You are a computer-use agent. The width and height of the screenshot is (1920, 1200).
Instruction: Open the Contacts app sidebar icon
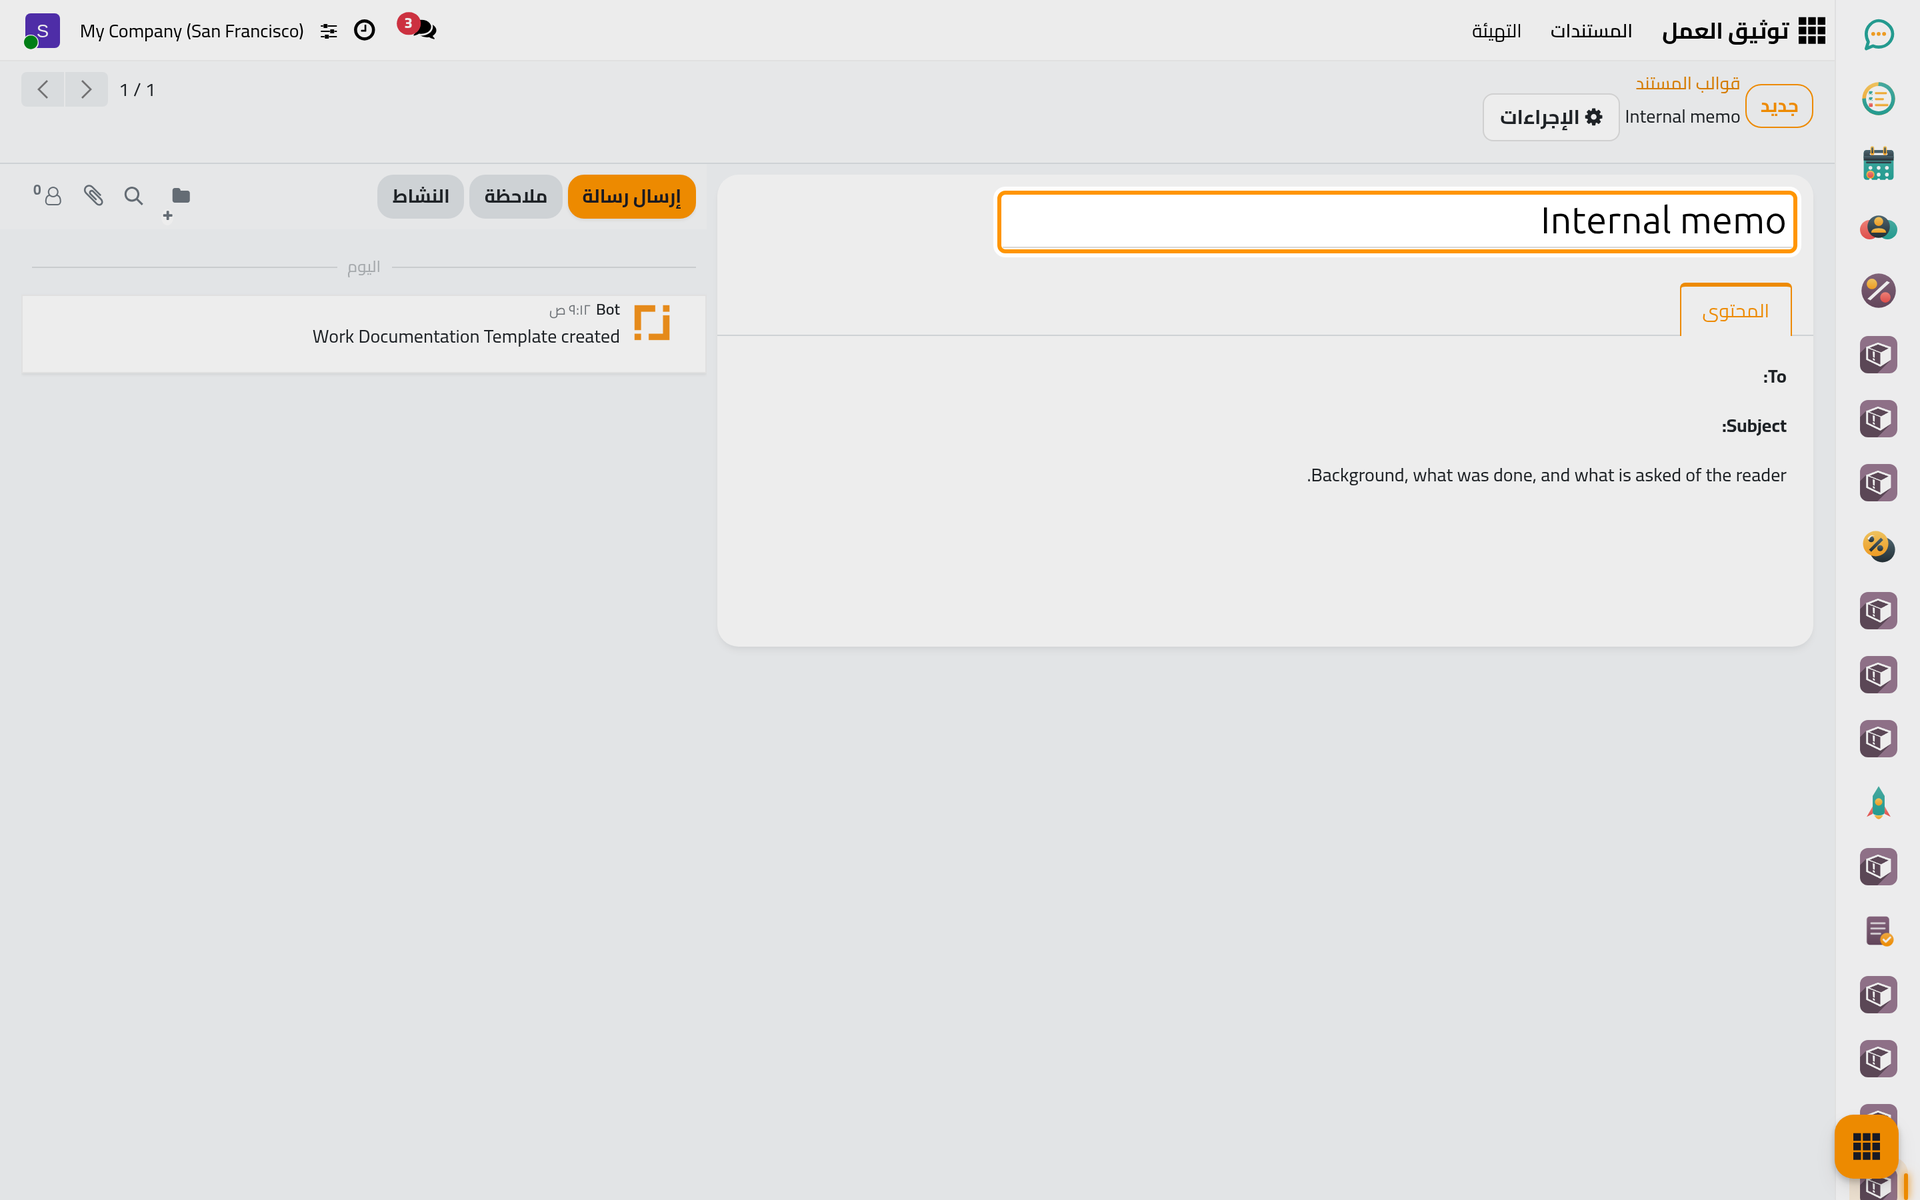point(1878,227)
